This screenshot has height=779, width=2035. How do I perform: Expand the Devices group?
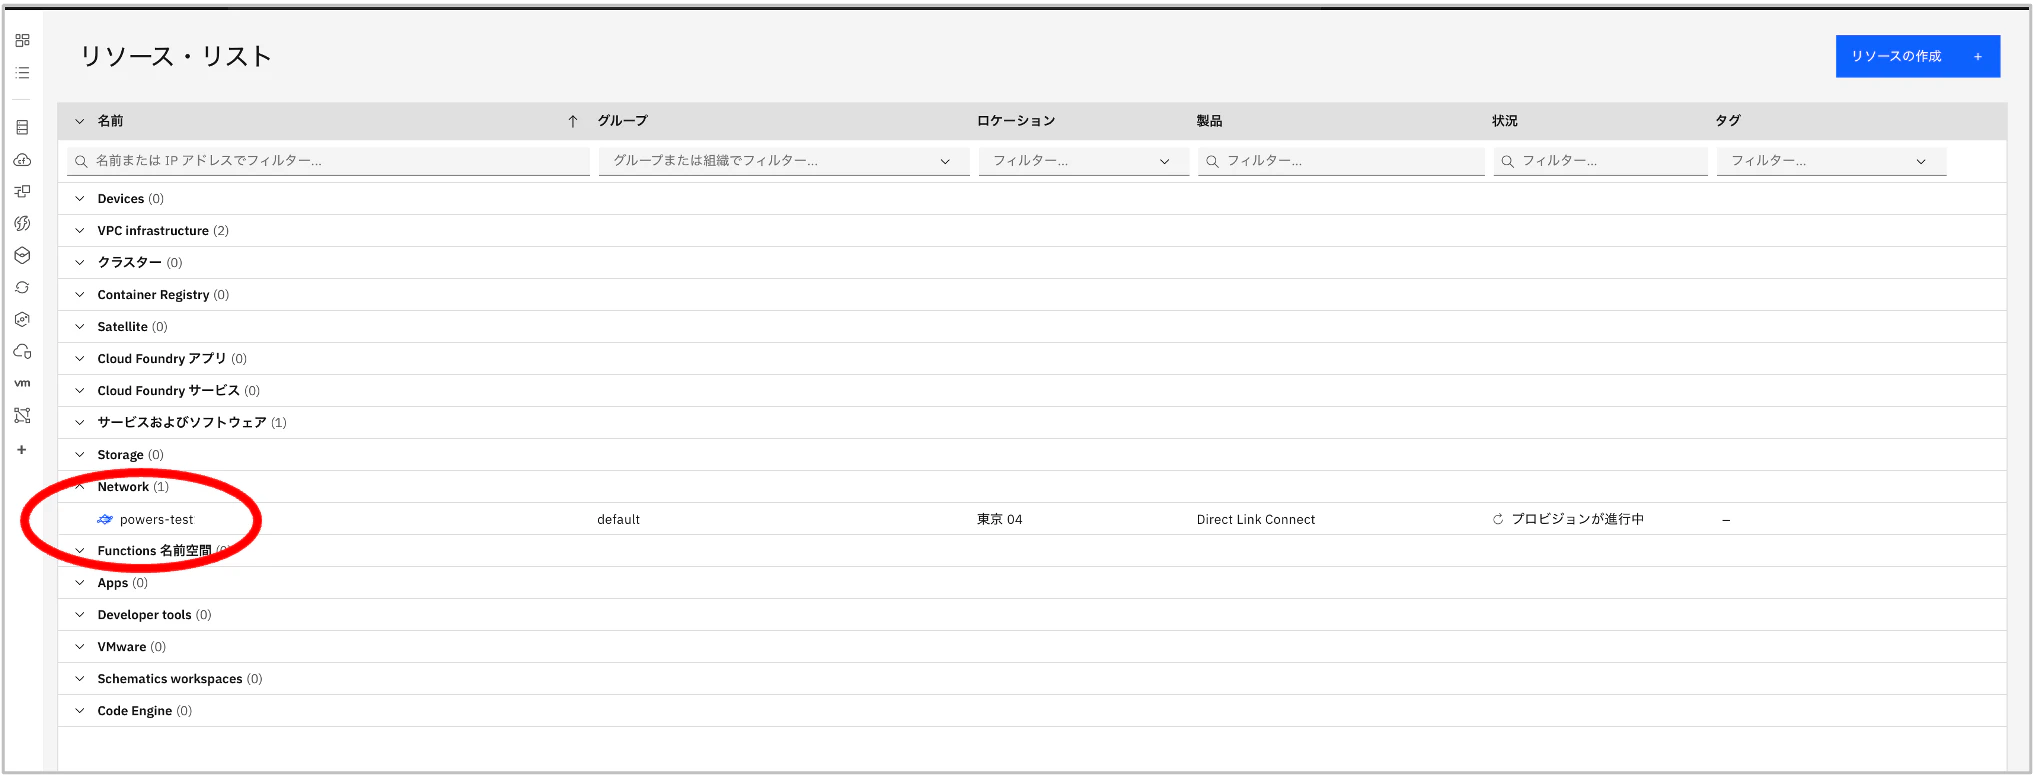tap(80, 199)
